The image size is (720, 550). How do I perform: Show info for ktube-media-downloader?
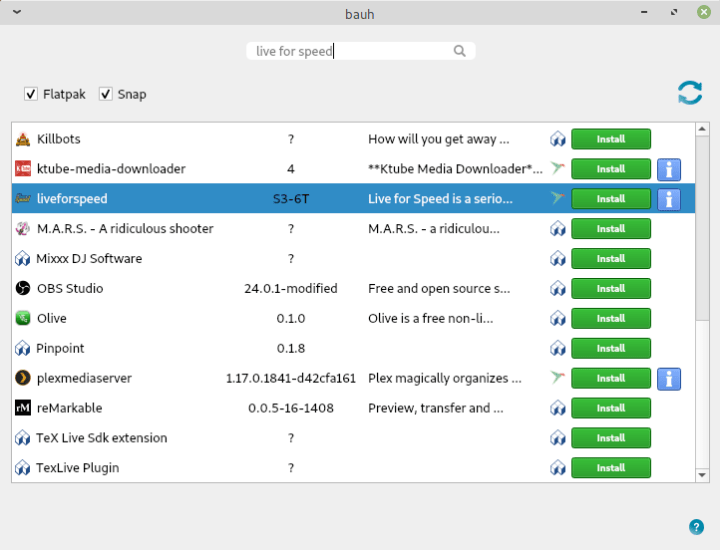[669, 170]
